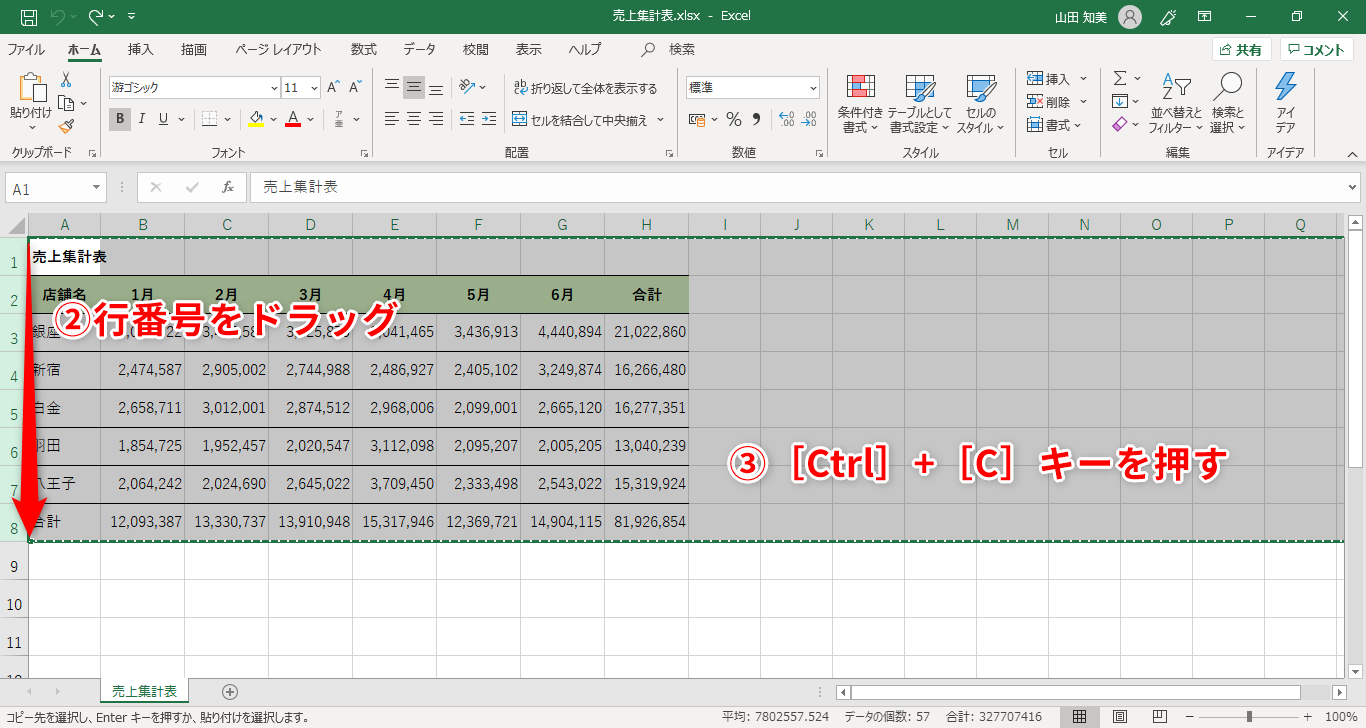Click the Undo icon
Image resolution: width=1366 pixels, height=728 pixels.
point(58,16)
